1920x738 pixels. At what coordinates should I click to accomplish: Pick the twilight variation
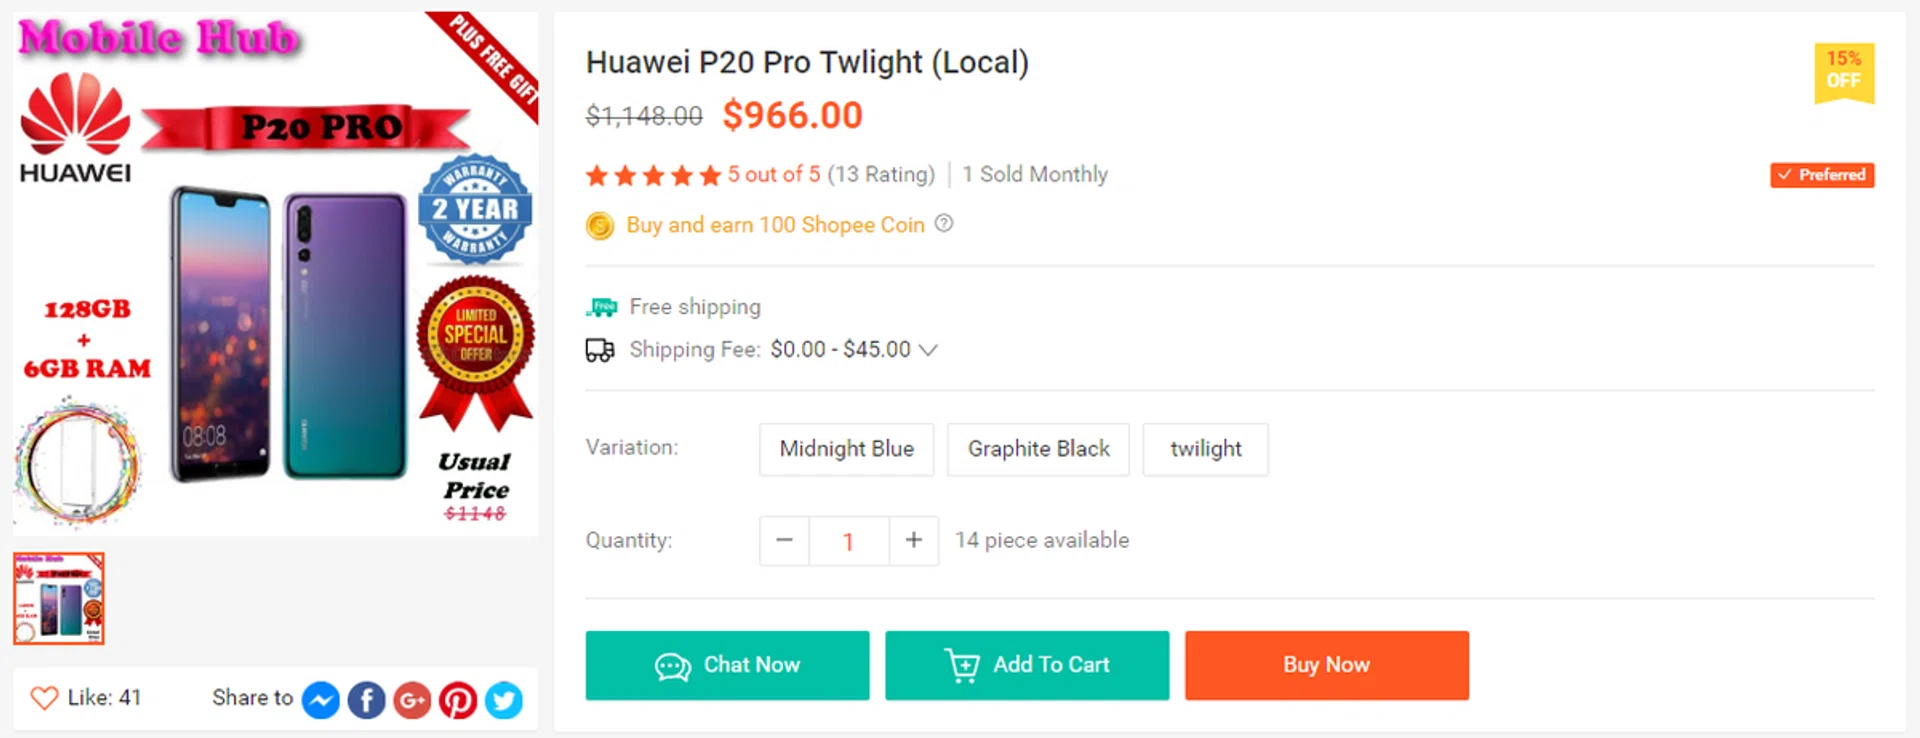coord(1205,449)
